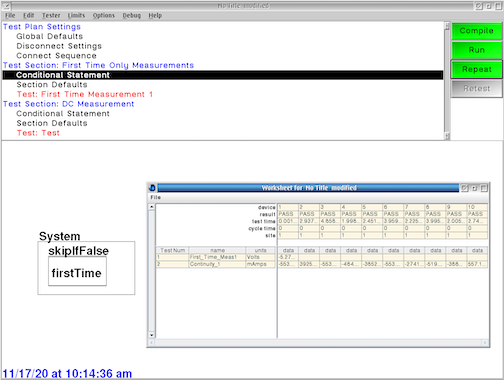
Task: Click worksheet horizontal scroll right arrow
Action: click(485, 343)
